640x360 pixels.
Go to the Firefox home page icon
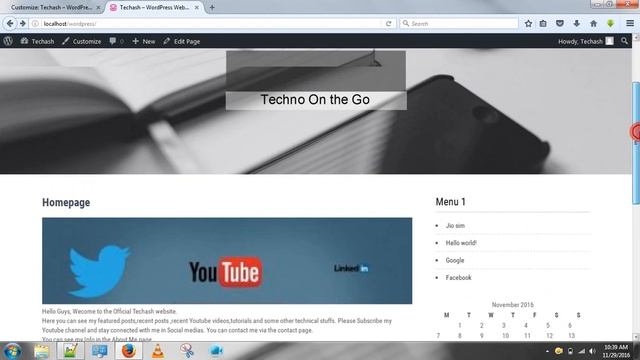(593, 24)
